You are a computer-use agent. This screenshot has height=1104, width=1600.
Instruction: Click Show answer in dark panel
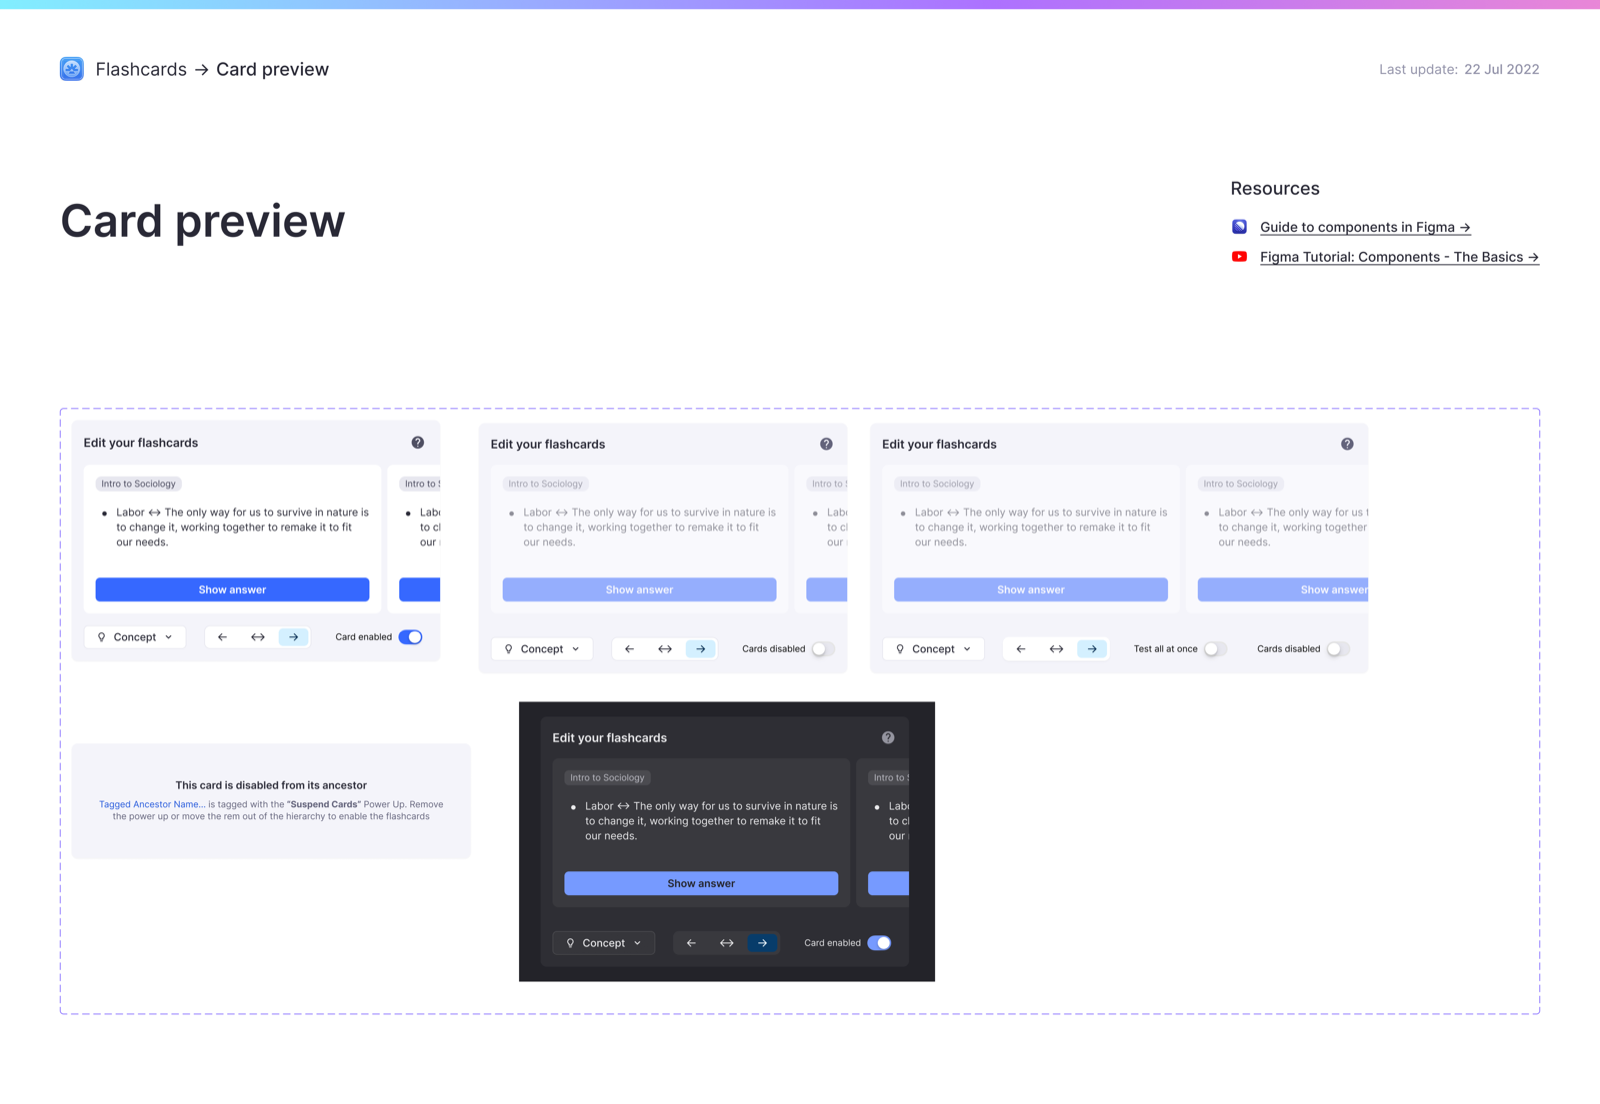pyautogui.click(x=701, y=884)
